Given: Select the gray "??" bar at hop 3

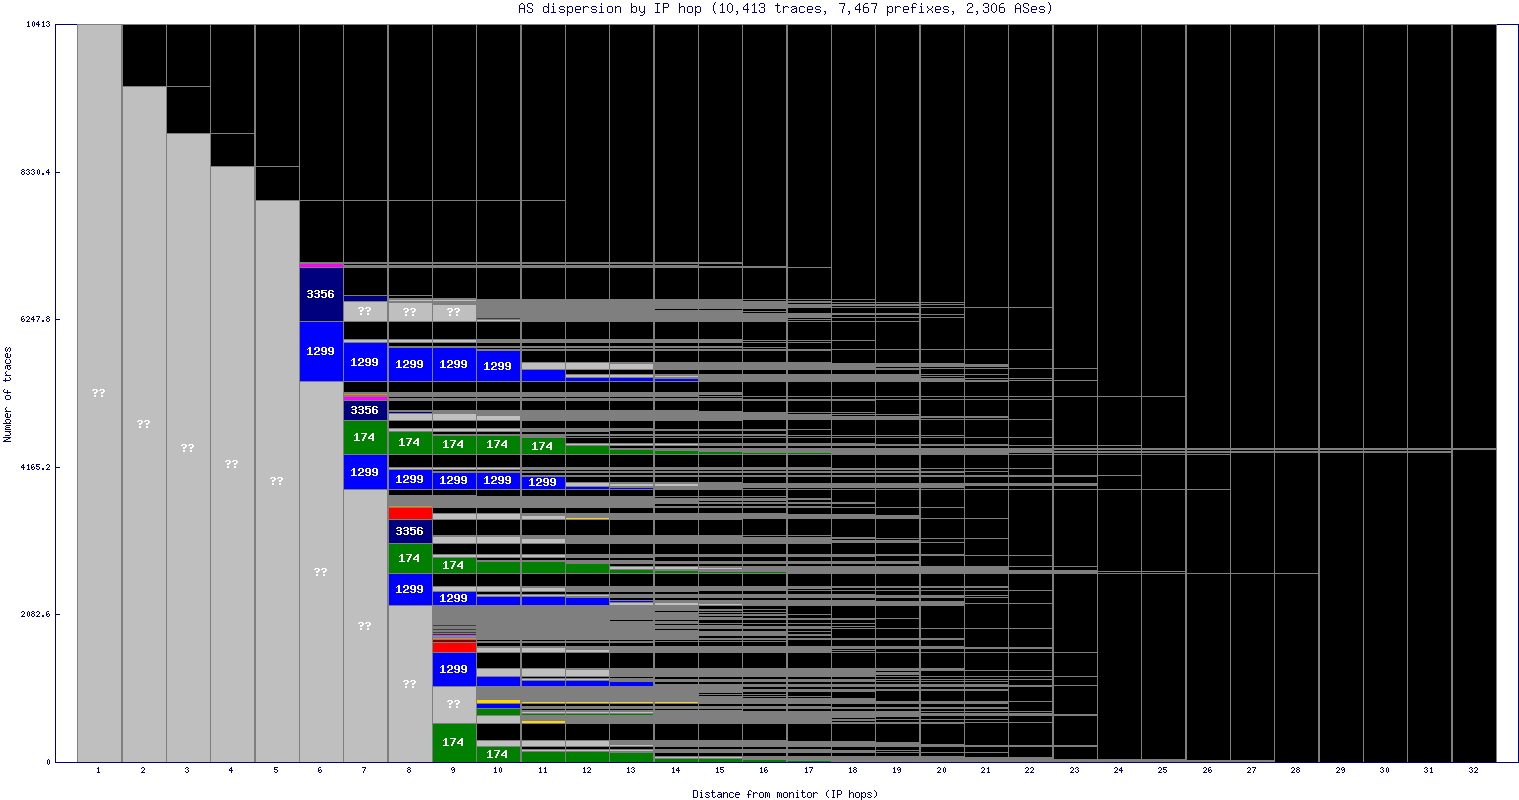Looking at the screenshot, I should click(x=187, y=448).
